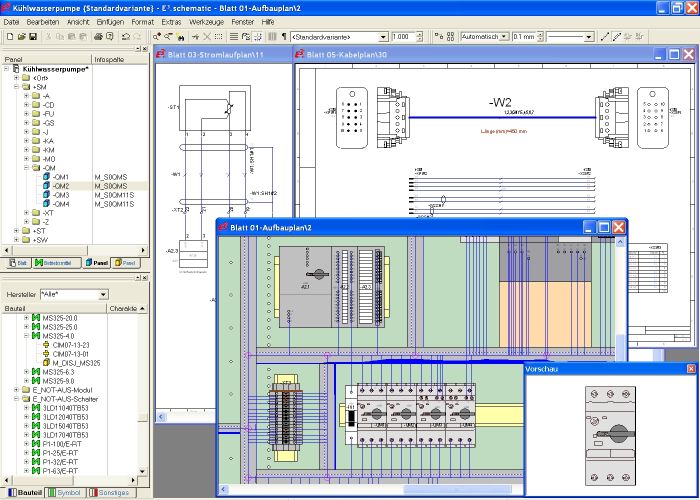Click the New document icon
The width and height of the screenshot is (700, 500).
(8, 37)
